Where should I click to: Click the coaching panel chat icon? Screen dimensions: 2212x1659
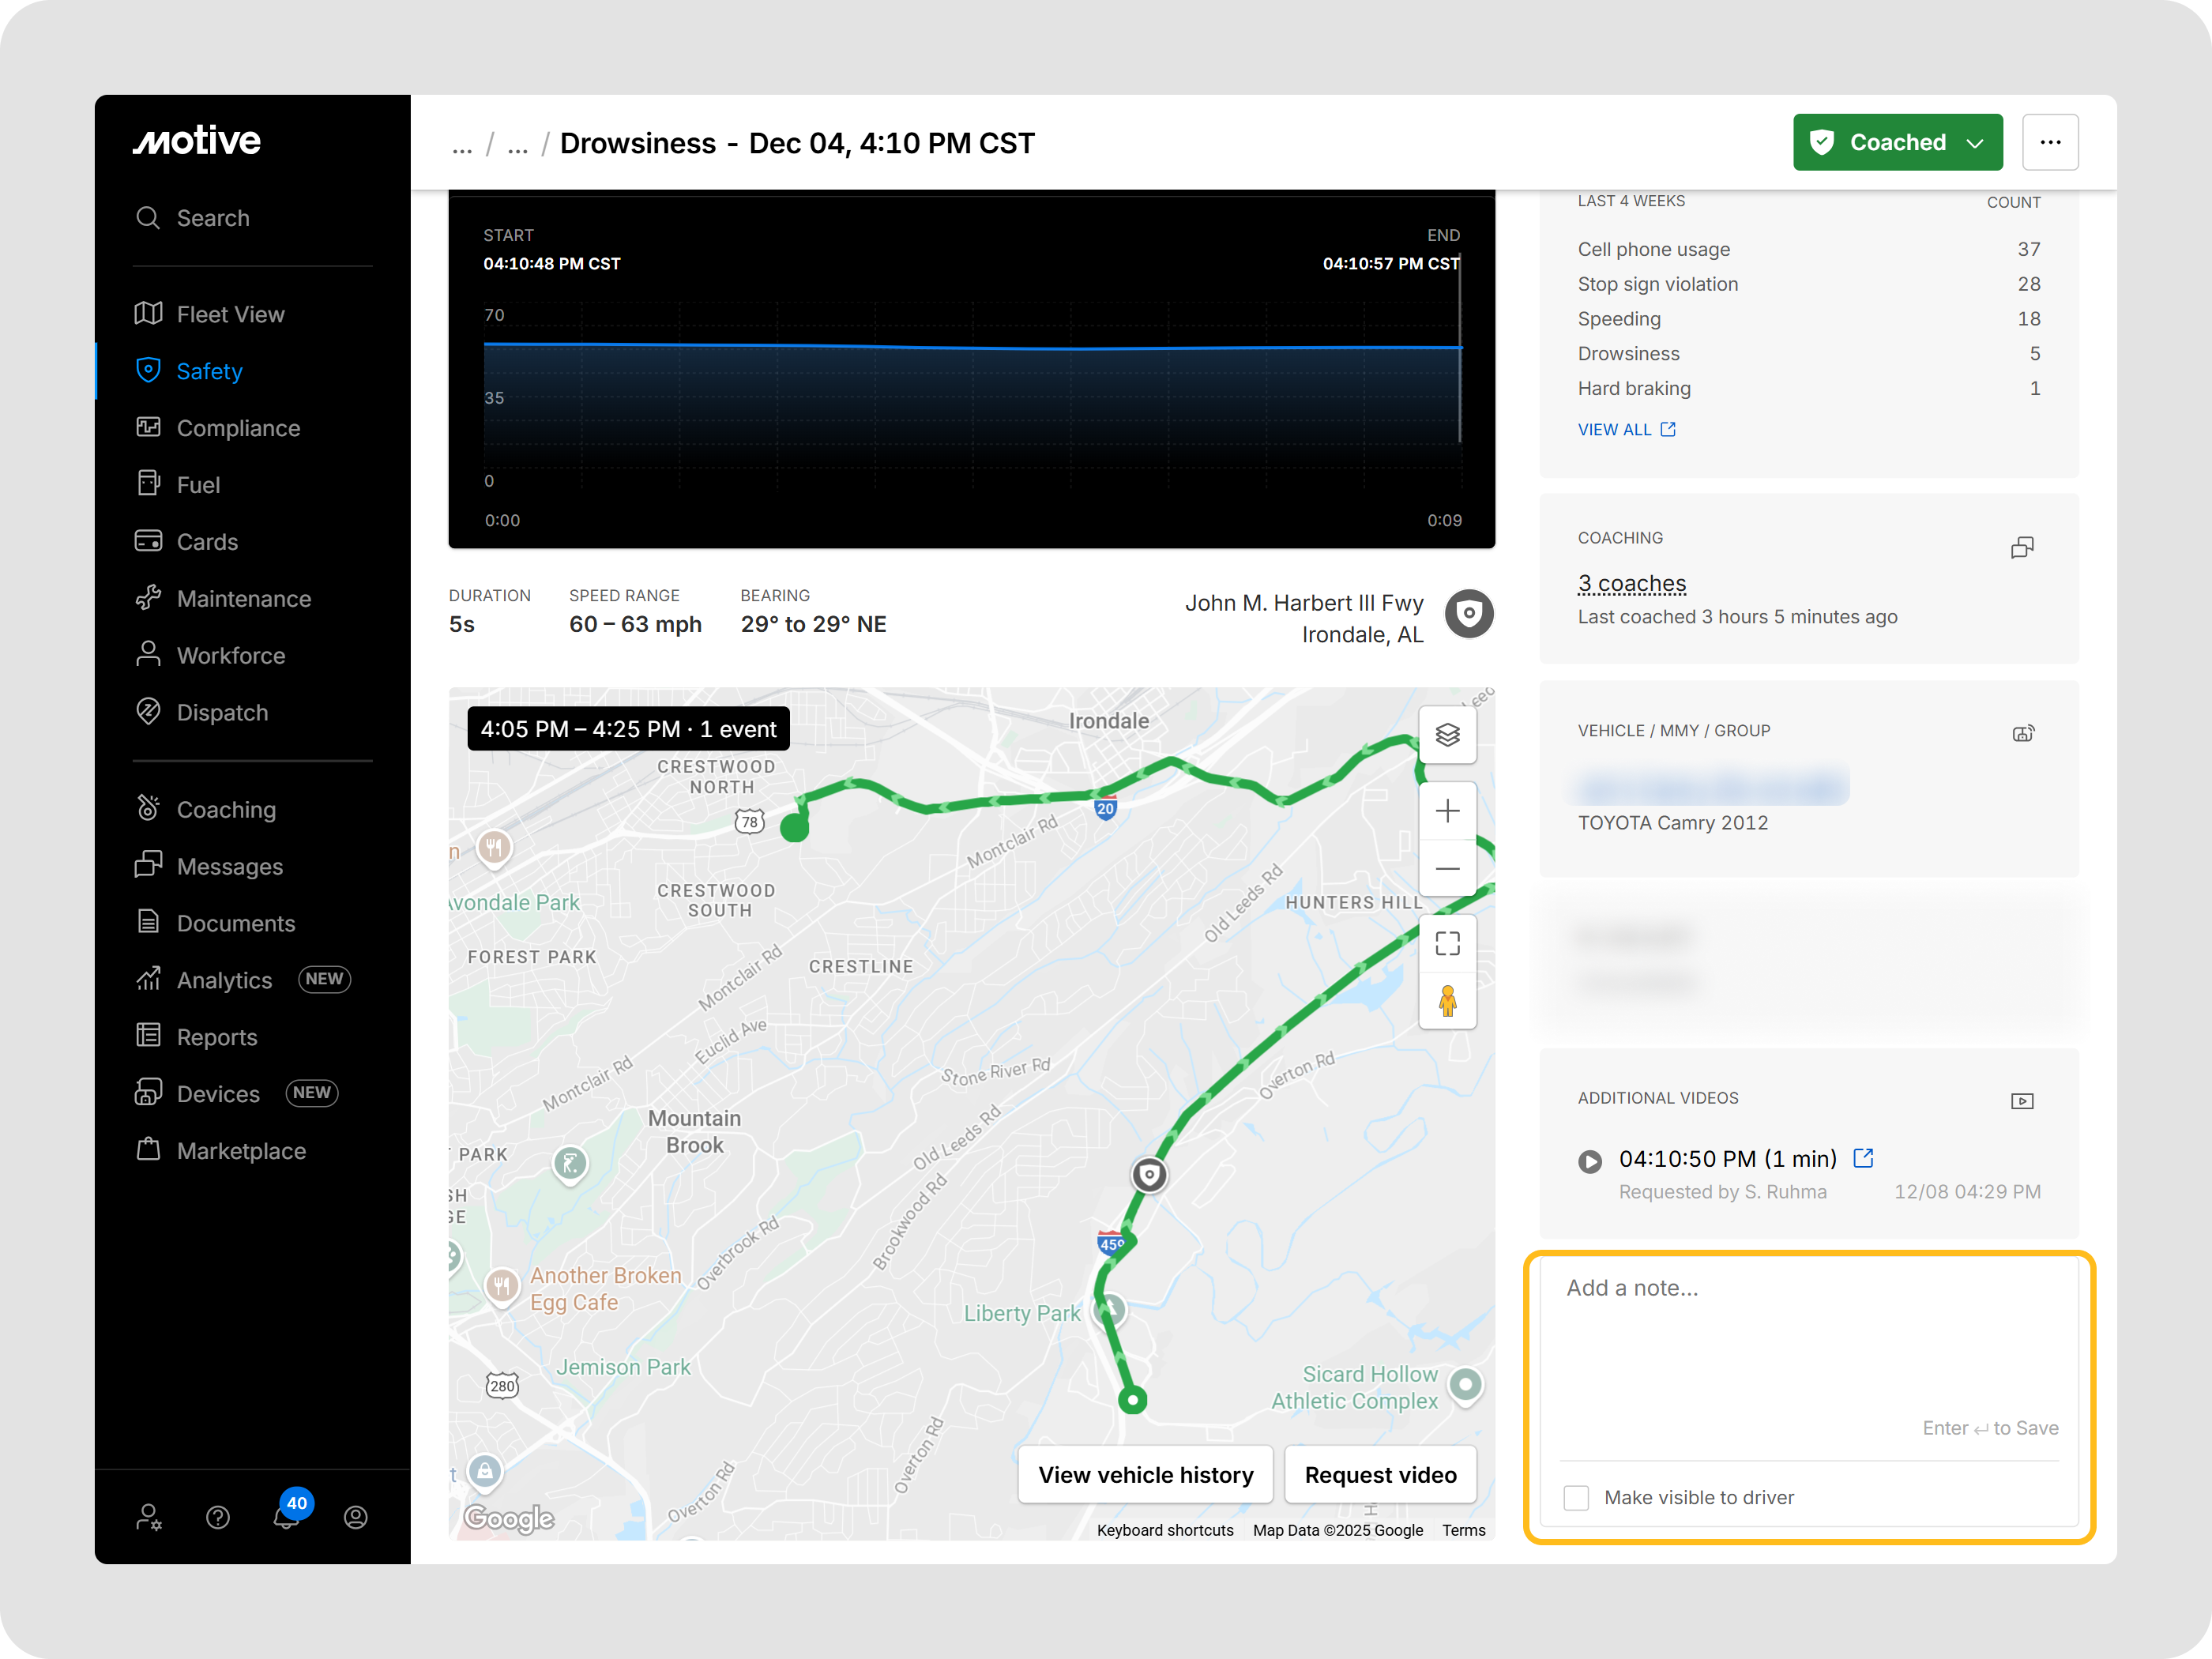pyautogui.click(x=2022, y=547)
